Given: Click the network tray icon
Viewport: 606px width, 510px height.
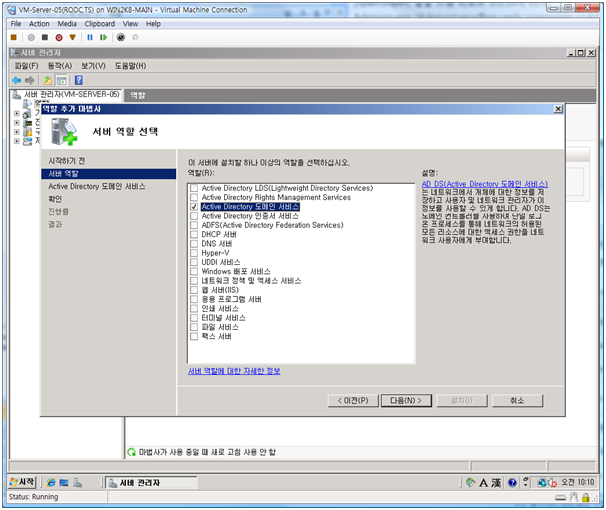Looking at the screenshot, I should (542, 483).
